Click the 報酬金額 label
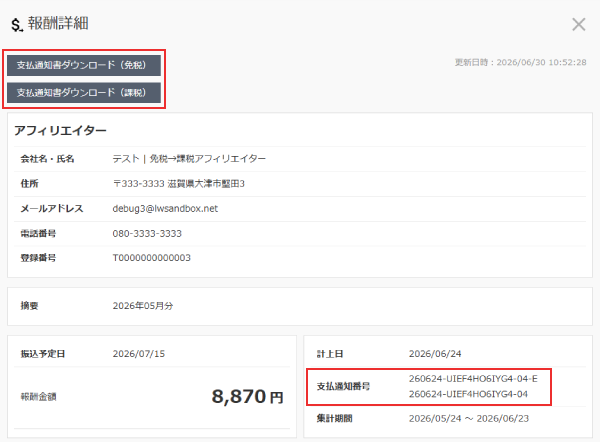 click(x=38, y=397)
